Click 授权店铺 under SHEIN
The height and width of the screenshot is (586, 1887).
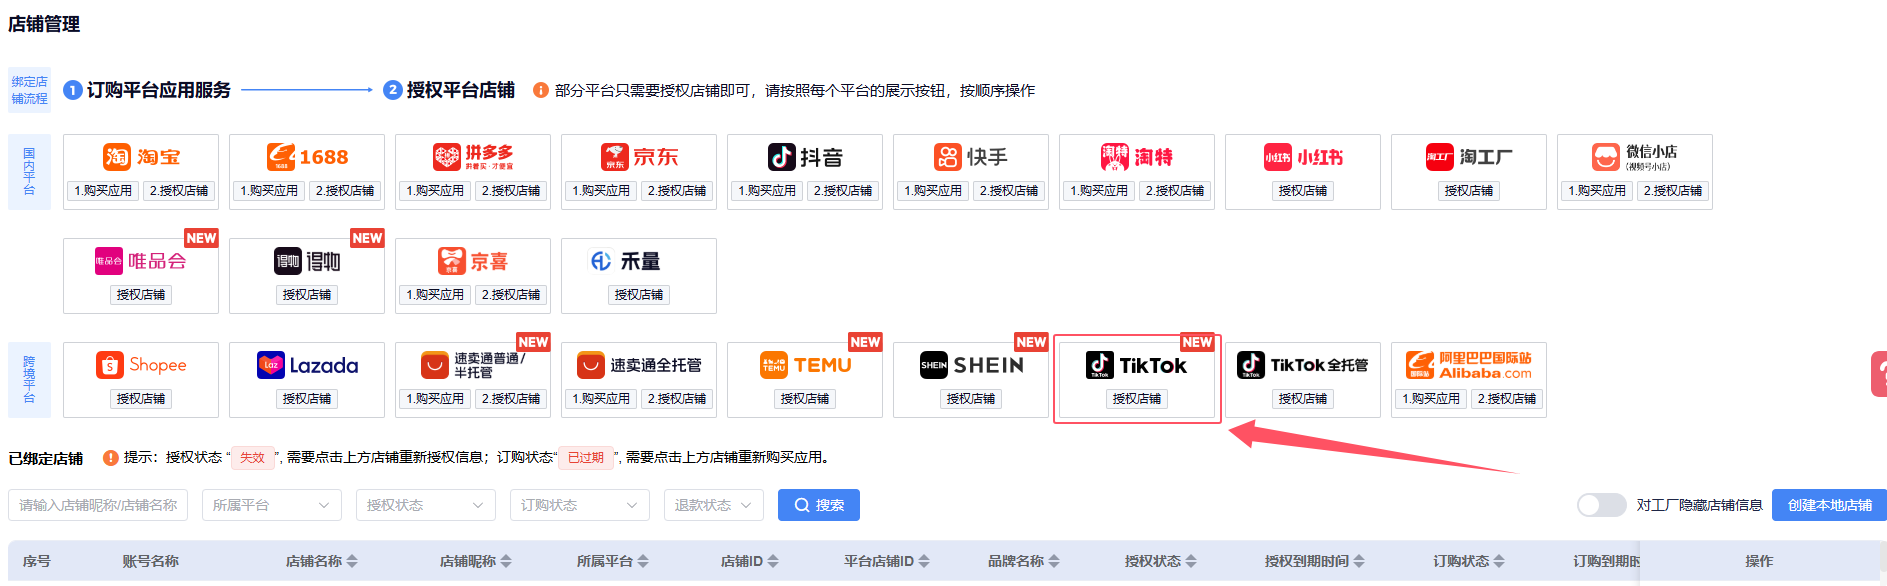click(x=971, y=399)
